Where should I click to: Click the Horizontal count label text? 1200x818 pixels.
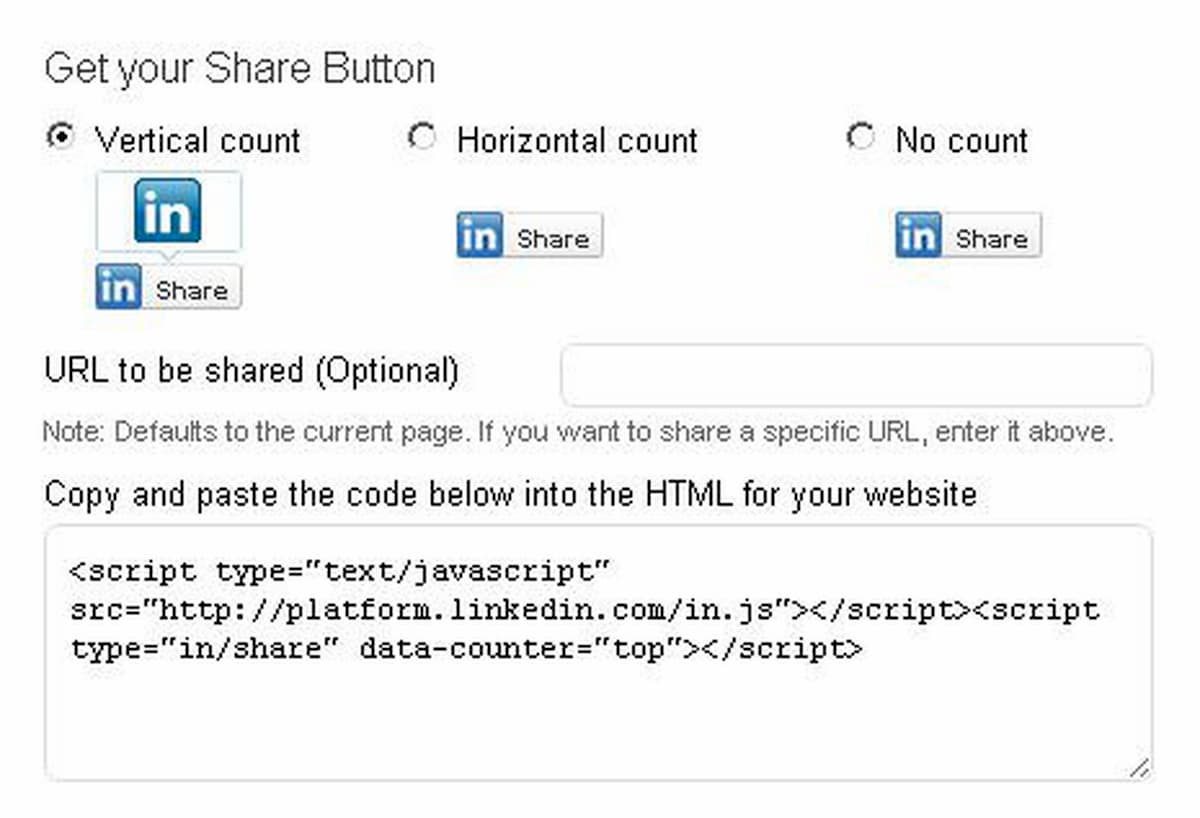click(x=577, y=140)
